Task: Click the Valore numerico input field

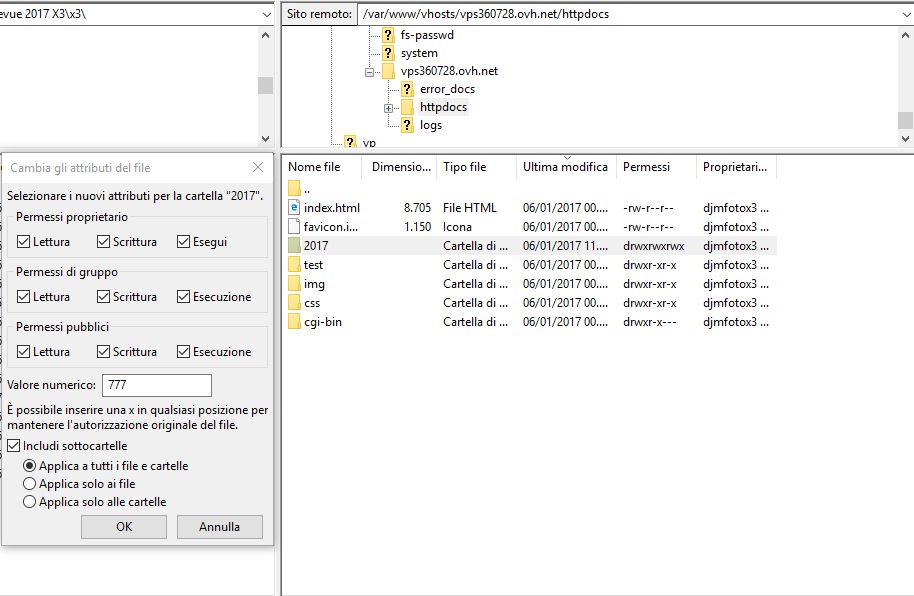Action: [157, 385]
